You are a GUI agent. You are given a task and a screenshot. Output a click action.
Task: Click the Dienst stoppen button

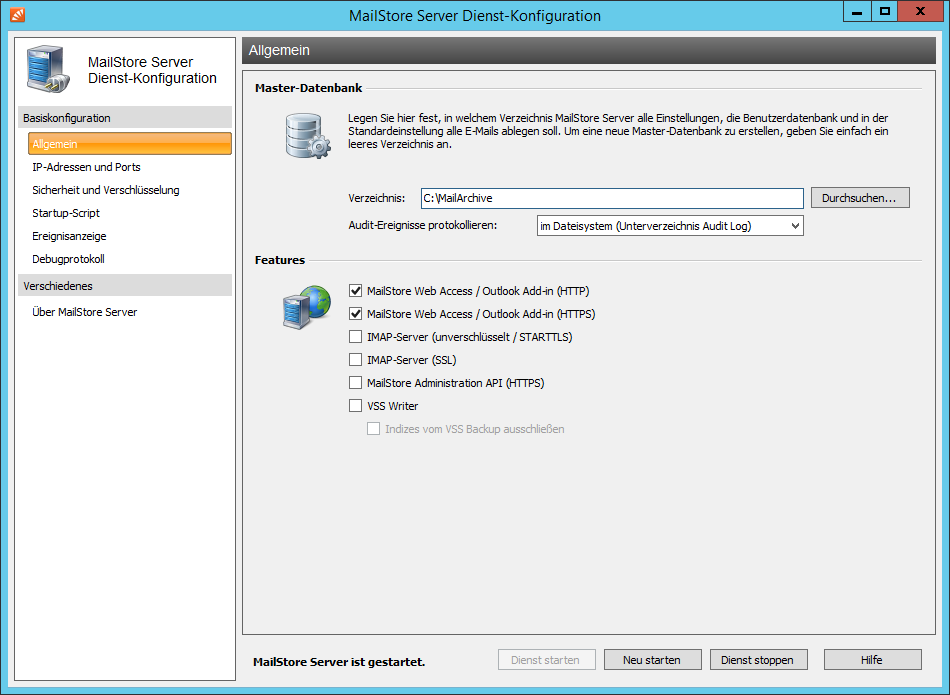point(758,660)
